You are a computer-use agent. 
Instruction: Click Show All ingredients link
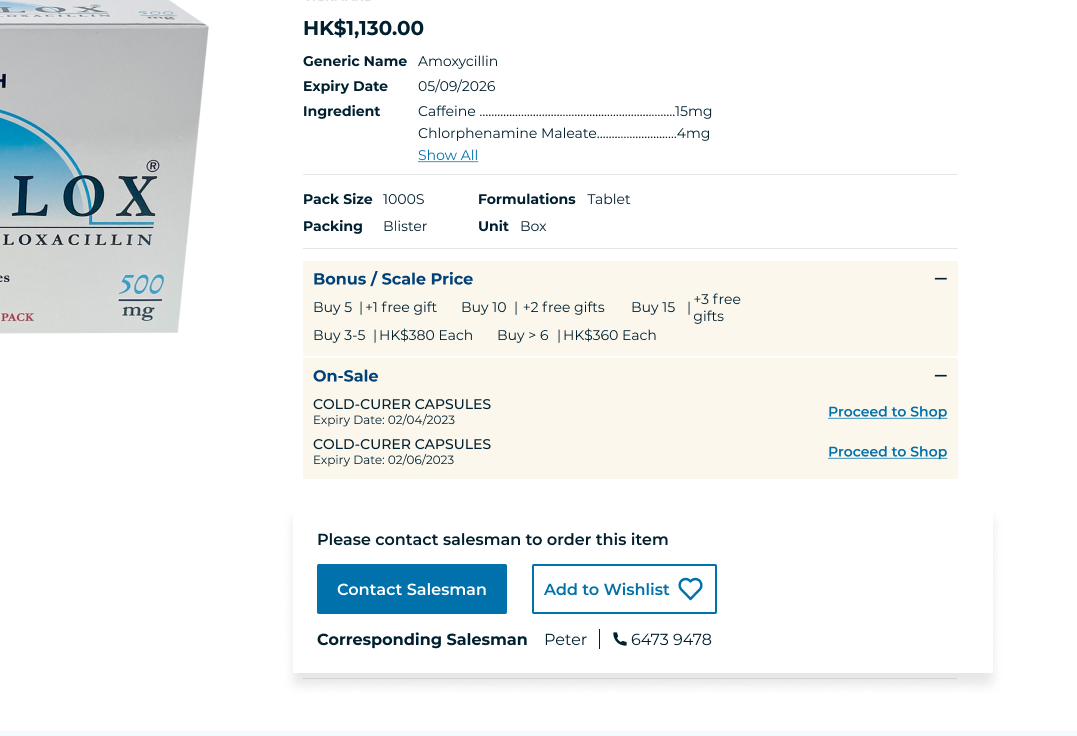tap(448, 155)
